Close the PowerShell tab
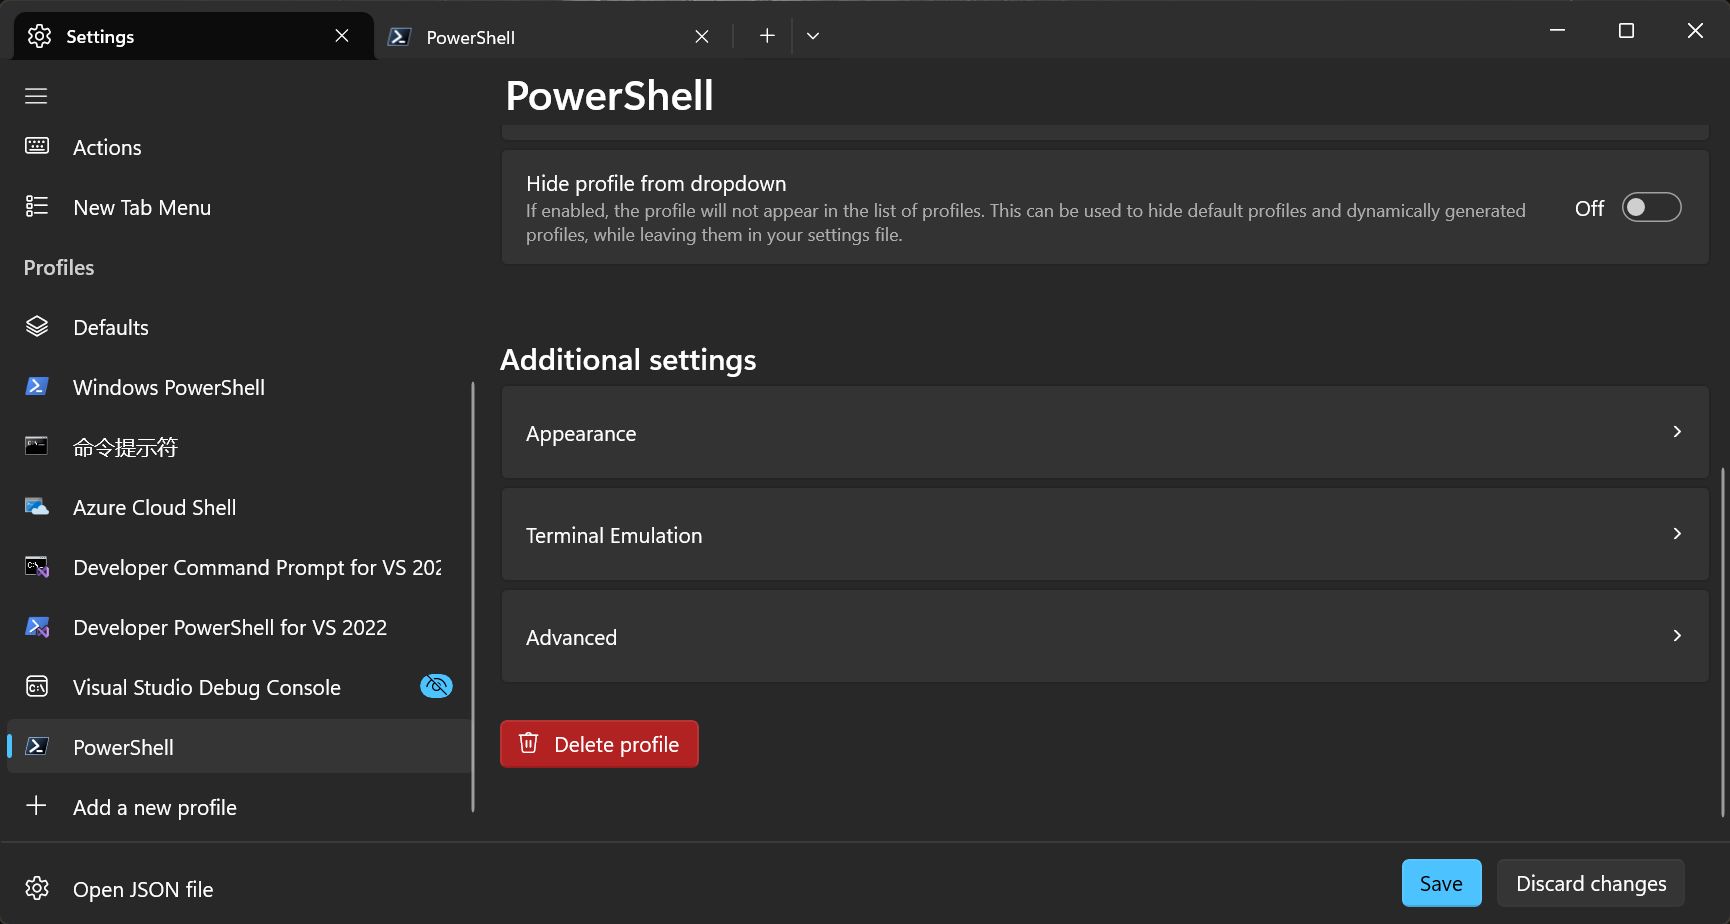This screenshot has width=1730, height=924. [x=702, y=36]
